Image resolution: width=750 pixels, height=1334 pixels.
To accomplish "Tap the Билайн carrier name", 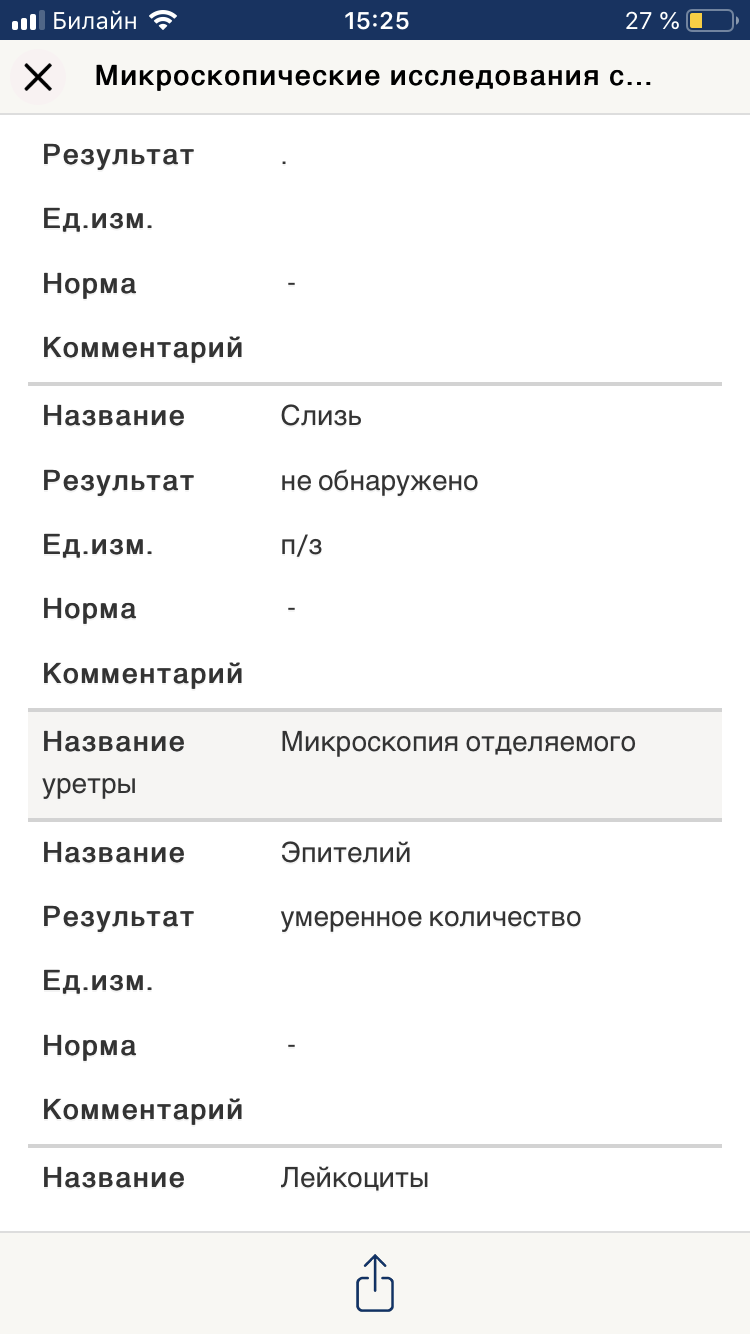I will [94, 20].
